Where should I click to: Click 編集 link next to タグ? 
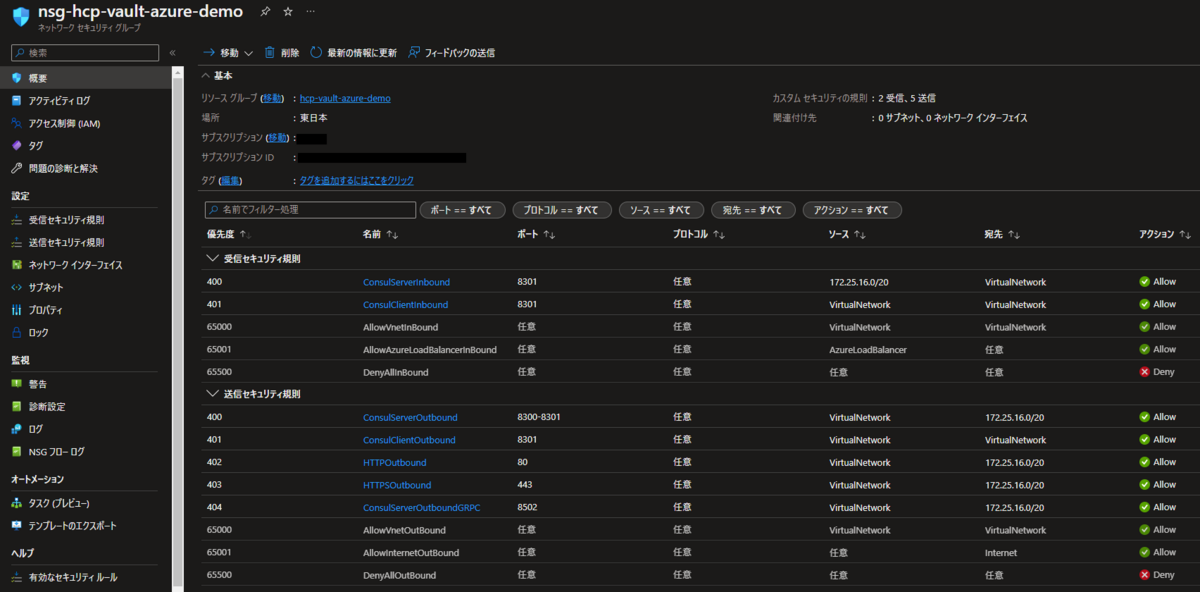pyautogui.click(x=231, y=180)
